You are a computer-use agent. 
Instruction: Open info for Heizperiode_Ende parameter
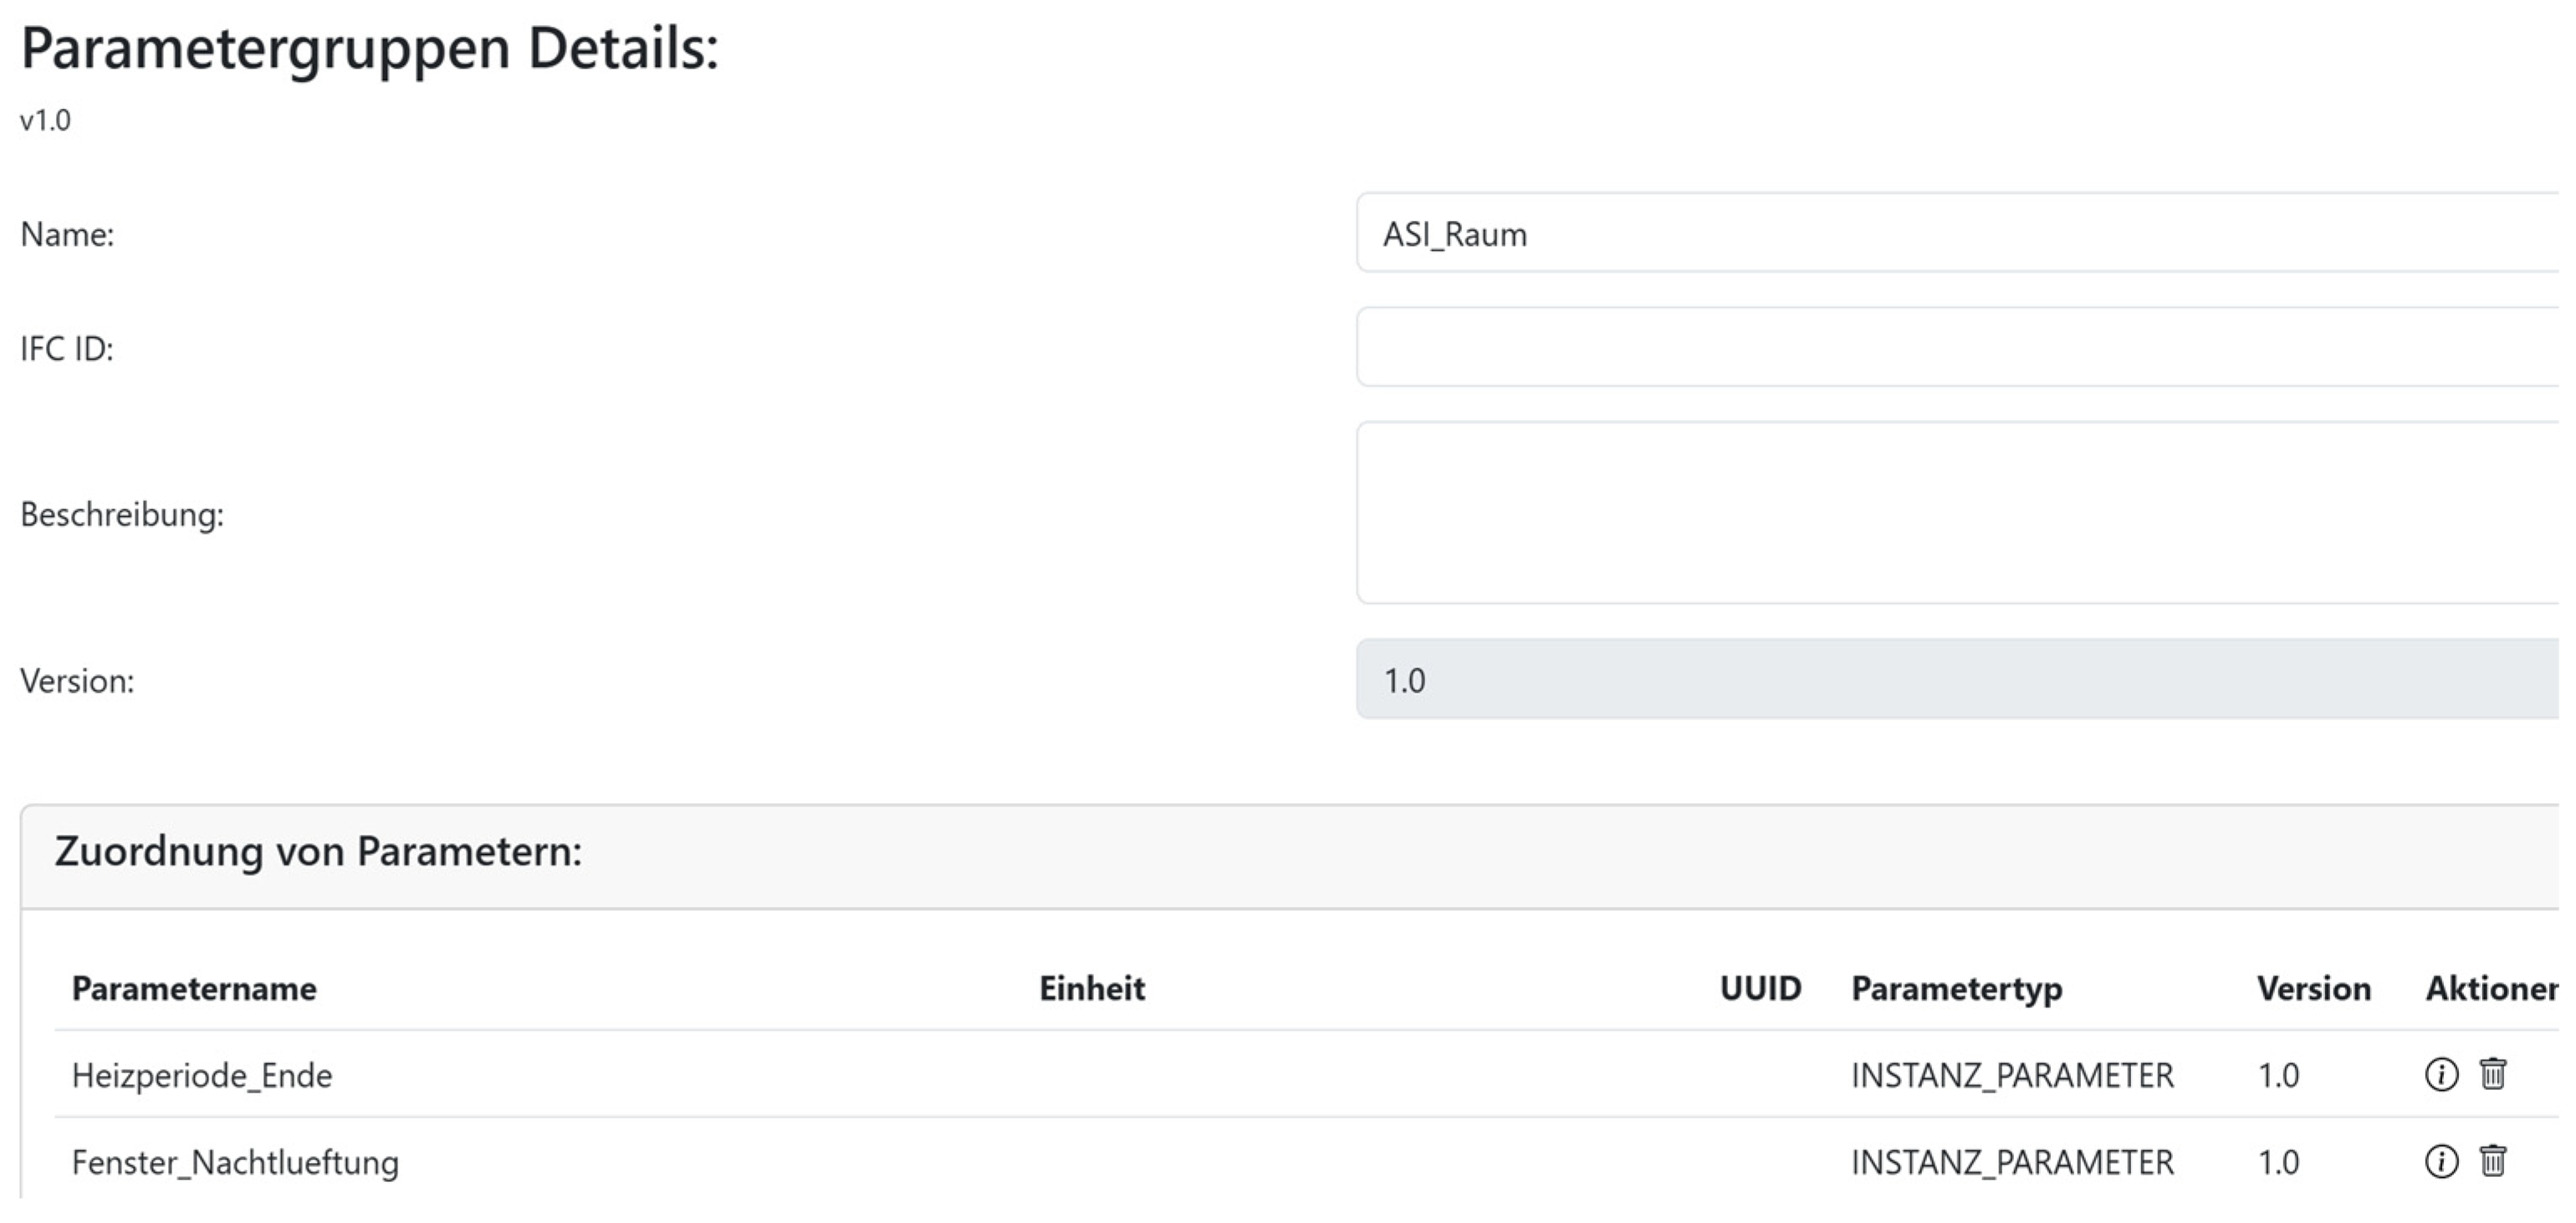click(2441, 1074)
